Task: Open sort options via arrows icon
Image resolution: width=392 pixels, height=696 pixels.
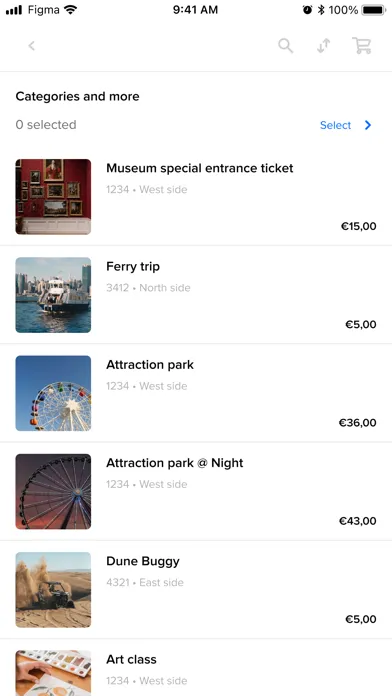Action: (324, 46)
